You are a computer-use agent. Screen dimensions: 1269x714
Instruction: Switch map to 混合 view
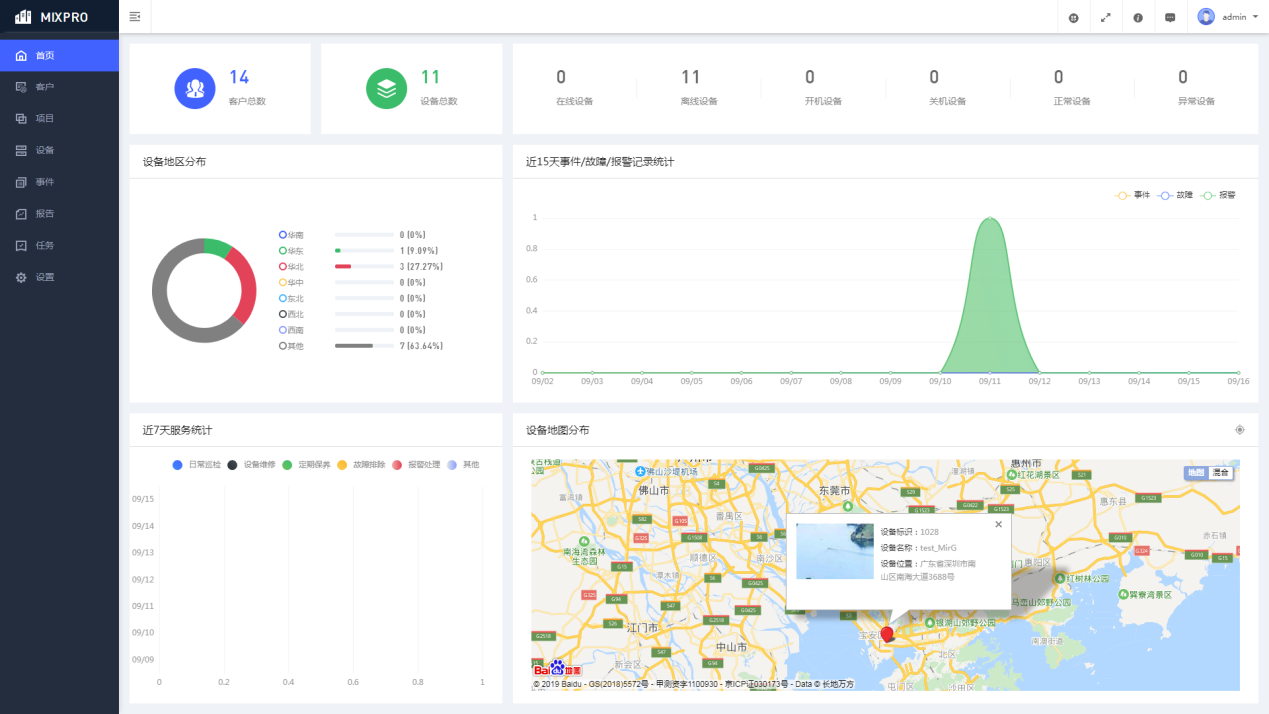click(x=1220, y=472)
